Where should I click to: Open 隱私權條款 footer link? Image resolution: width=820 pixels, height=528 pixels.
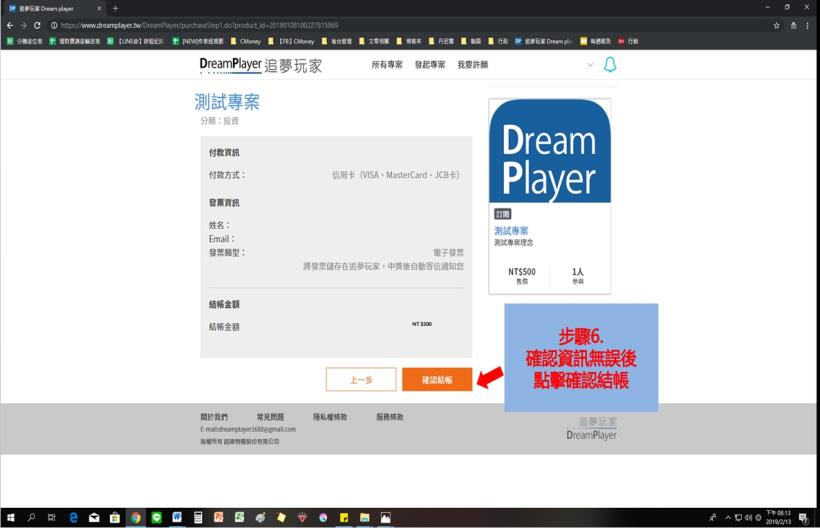click(329, 417)
